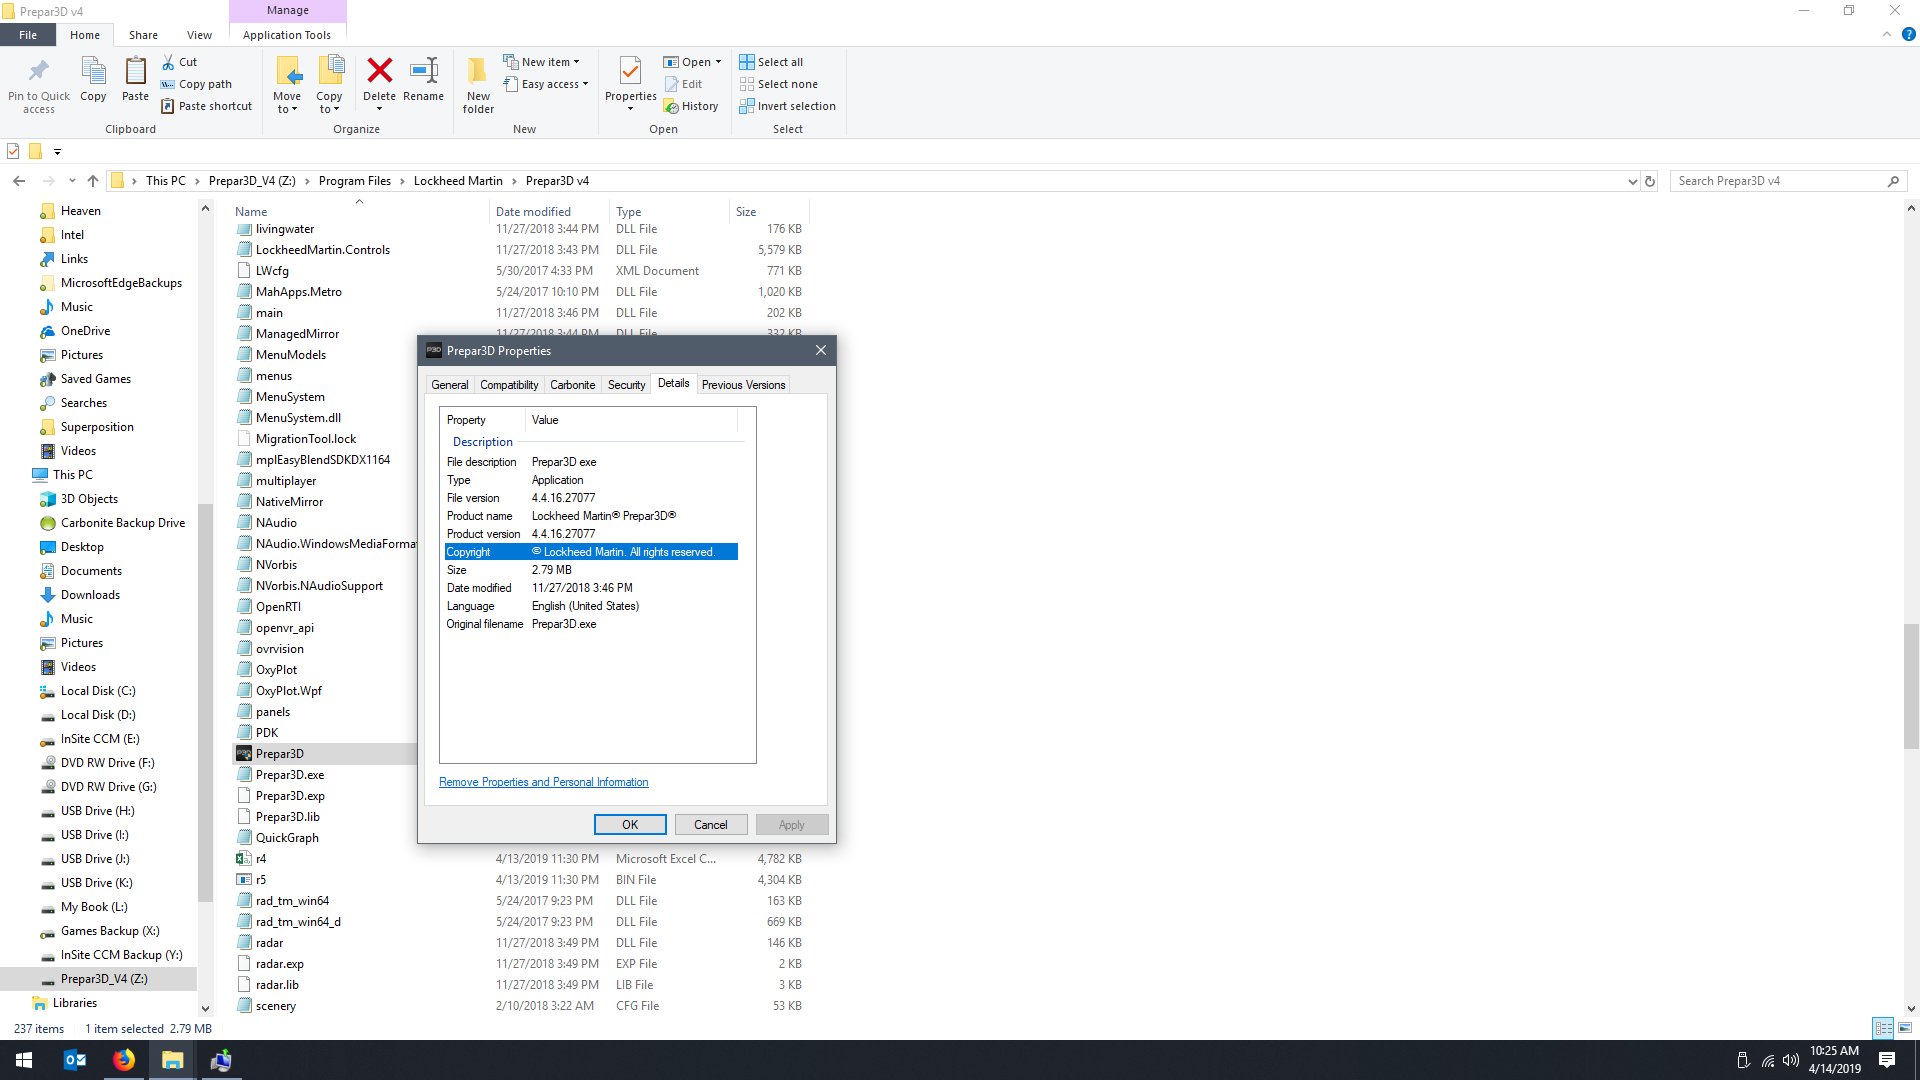Click Lockheed Martin in address breadcrumb

pyautogui.click(x=458, y=181)
